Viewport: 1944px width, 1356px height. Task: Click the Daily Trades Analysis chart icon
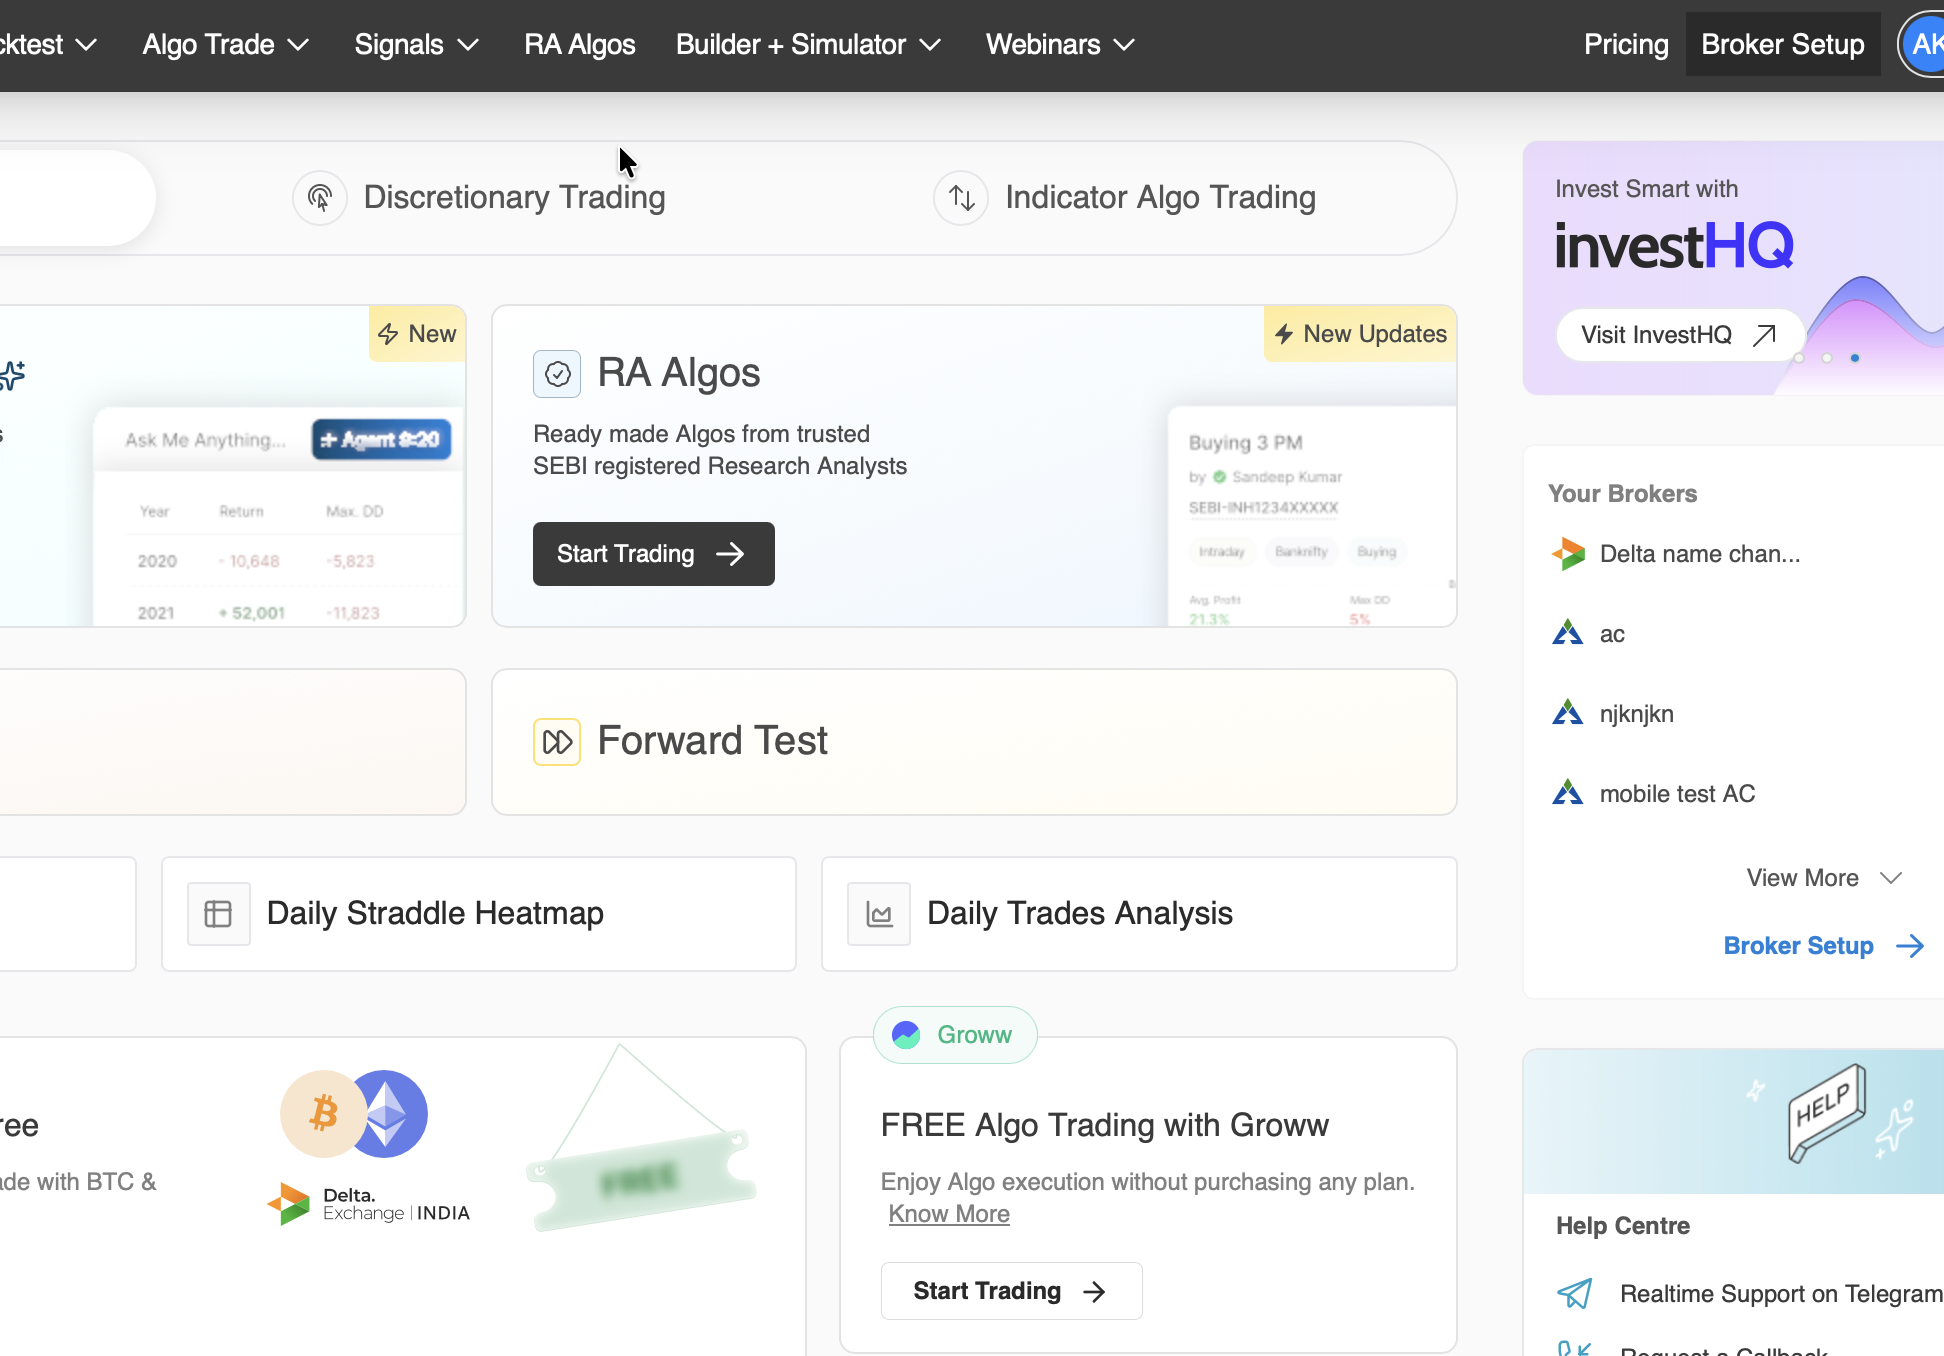click(x=879, y=914)
